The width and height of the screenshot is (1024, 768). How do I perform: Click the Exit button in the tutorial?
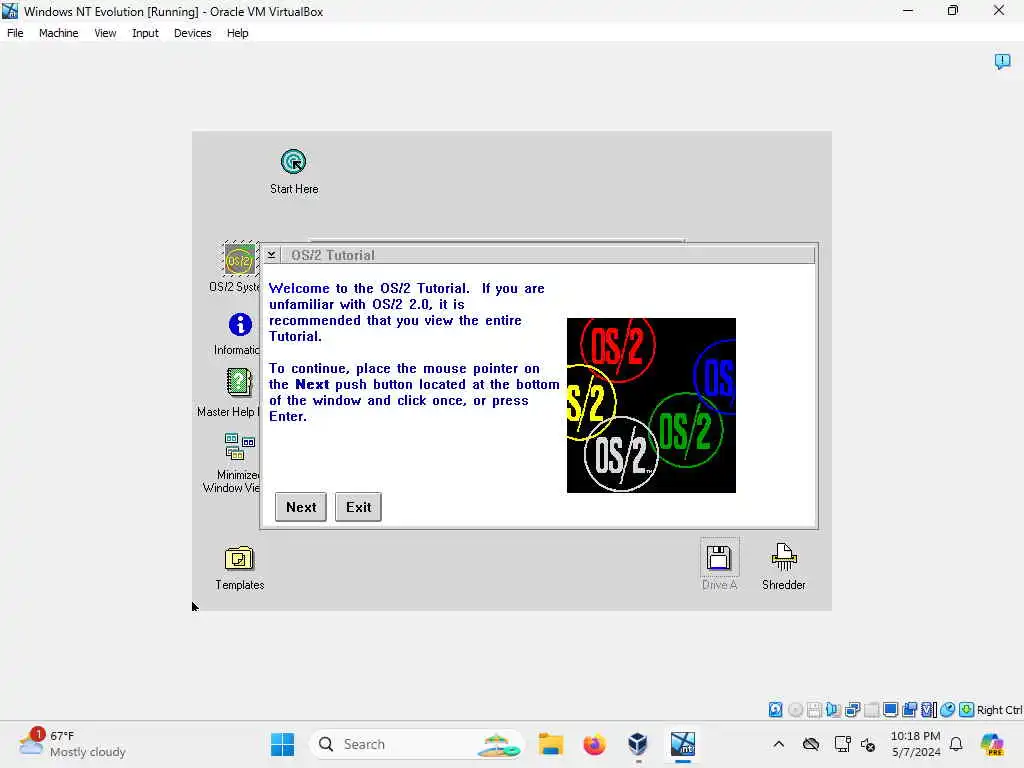pos(358,507)
